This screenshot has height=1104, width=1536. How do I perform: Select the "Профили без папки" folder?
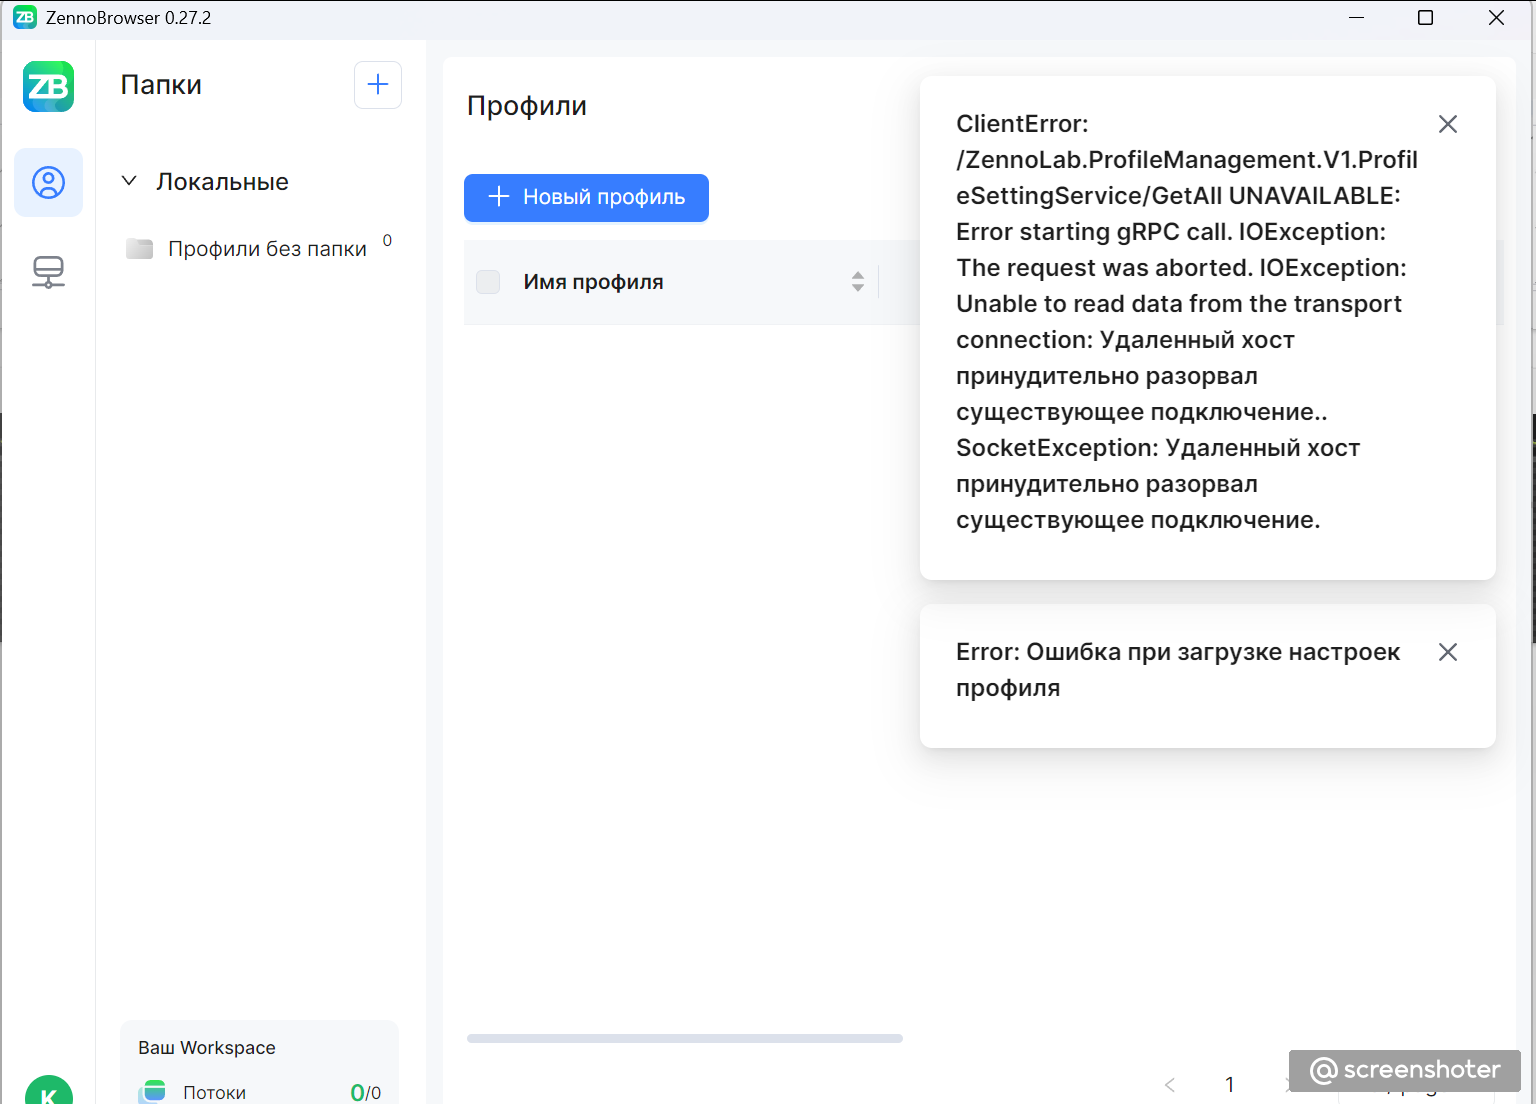pos(267,249)
